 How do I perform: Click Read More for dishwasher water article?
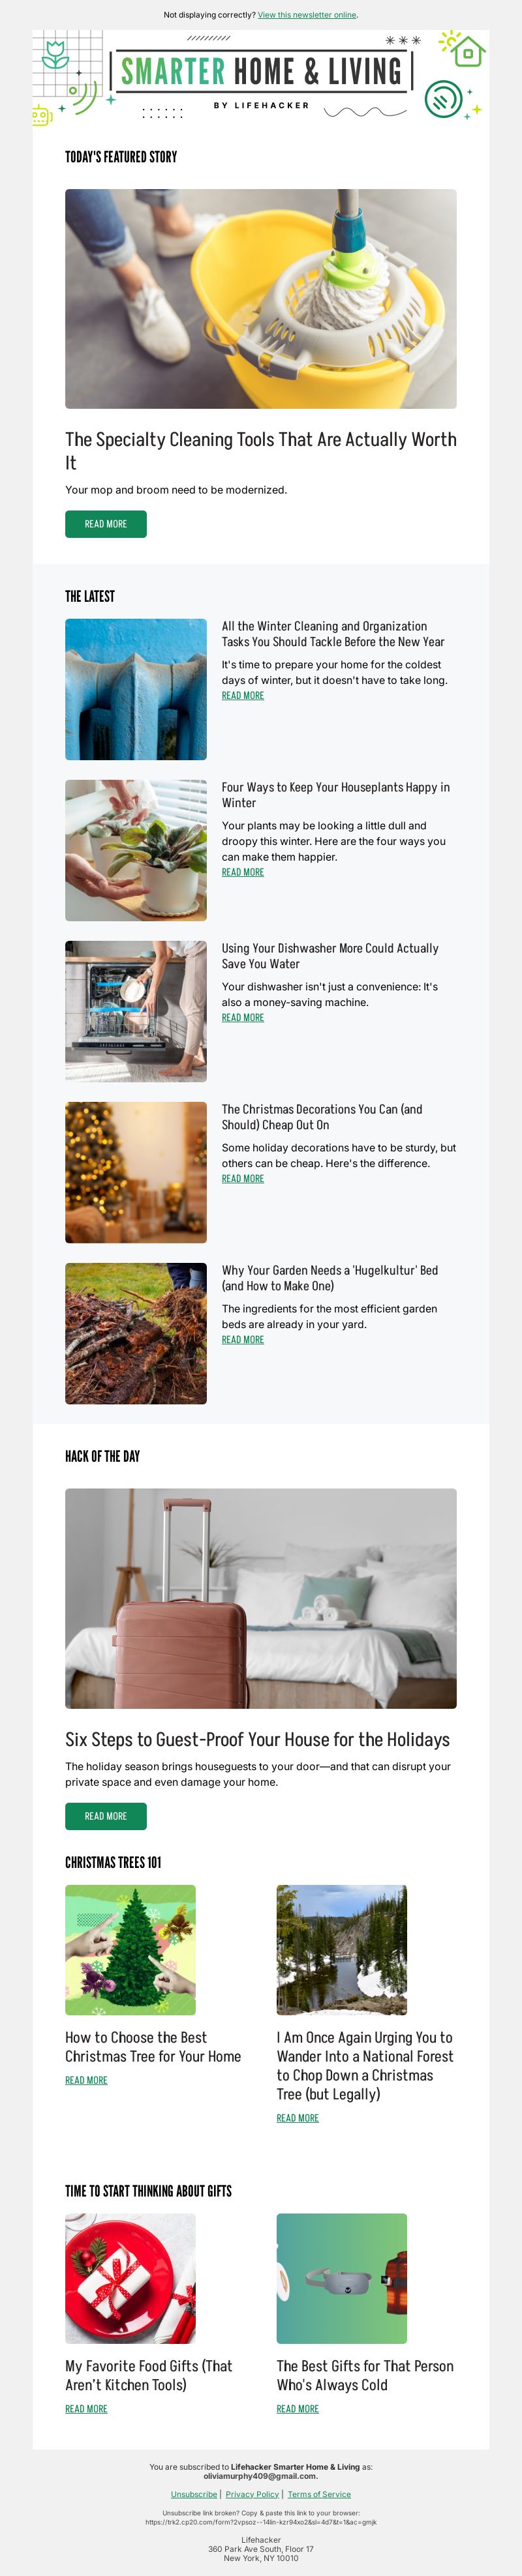243,1018
